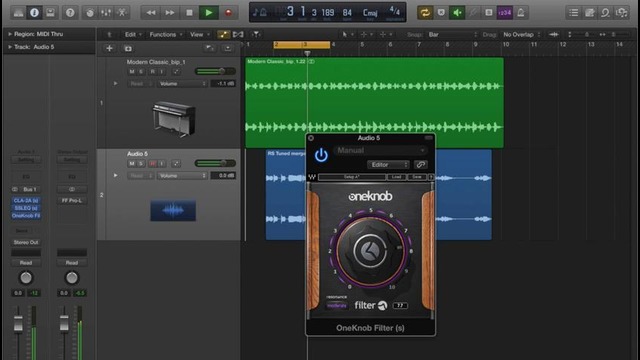Toggle Cycle mode yellow button
This screenshot has width=640, height=360.
click(425, 13)
